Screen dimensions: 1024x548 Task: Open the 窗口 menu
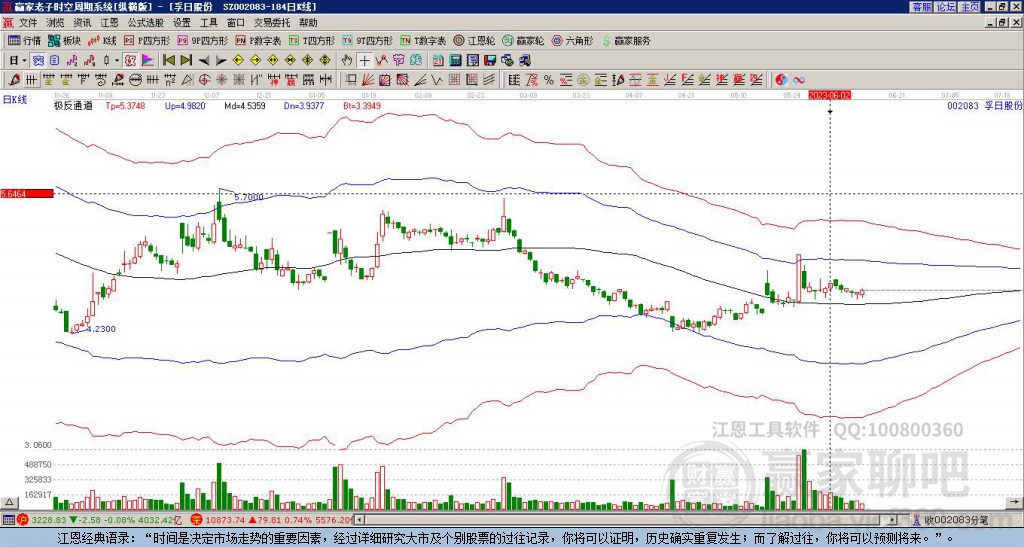pos(236,23)
